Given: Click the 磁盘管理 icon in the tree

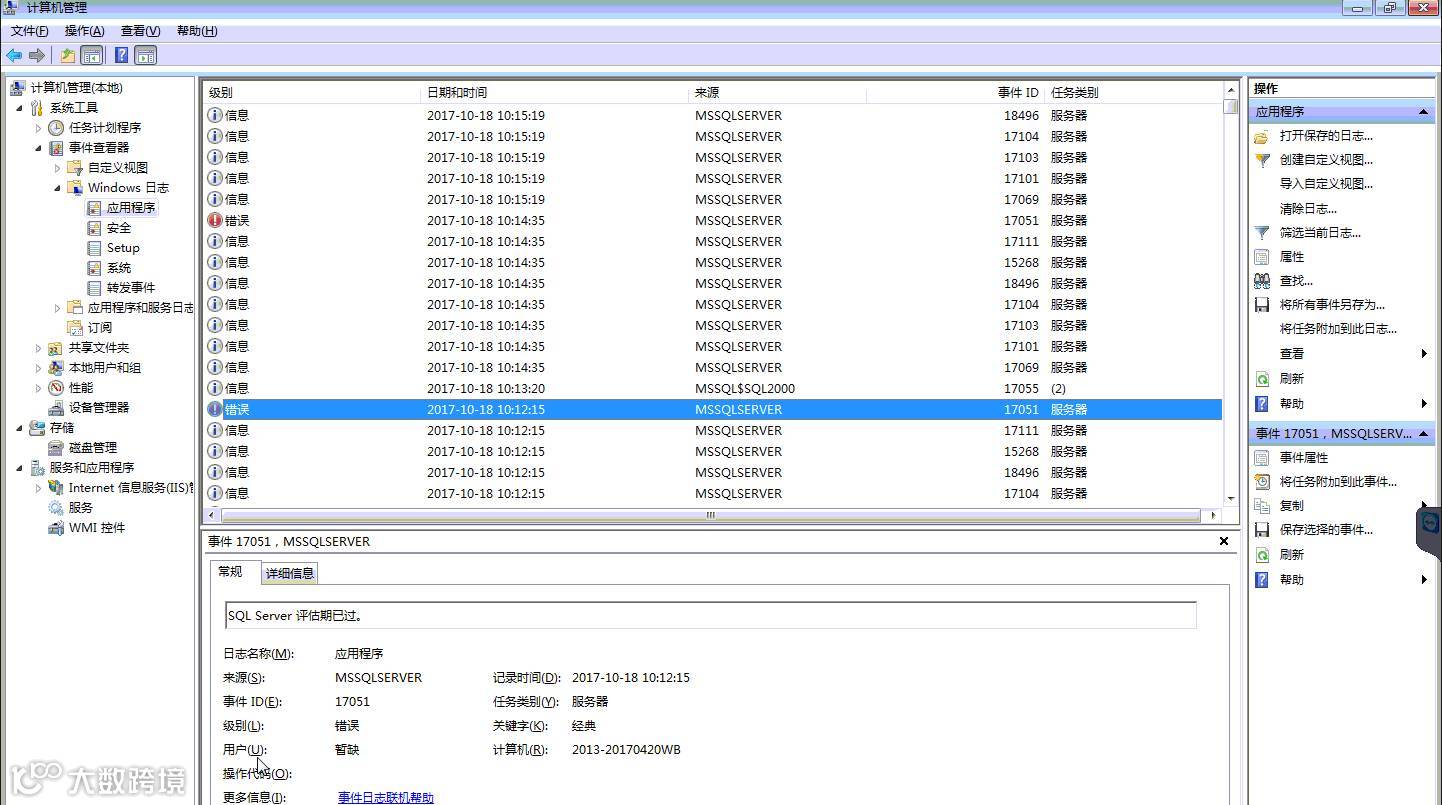Looking at the screenshot, I should (57, 448).
